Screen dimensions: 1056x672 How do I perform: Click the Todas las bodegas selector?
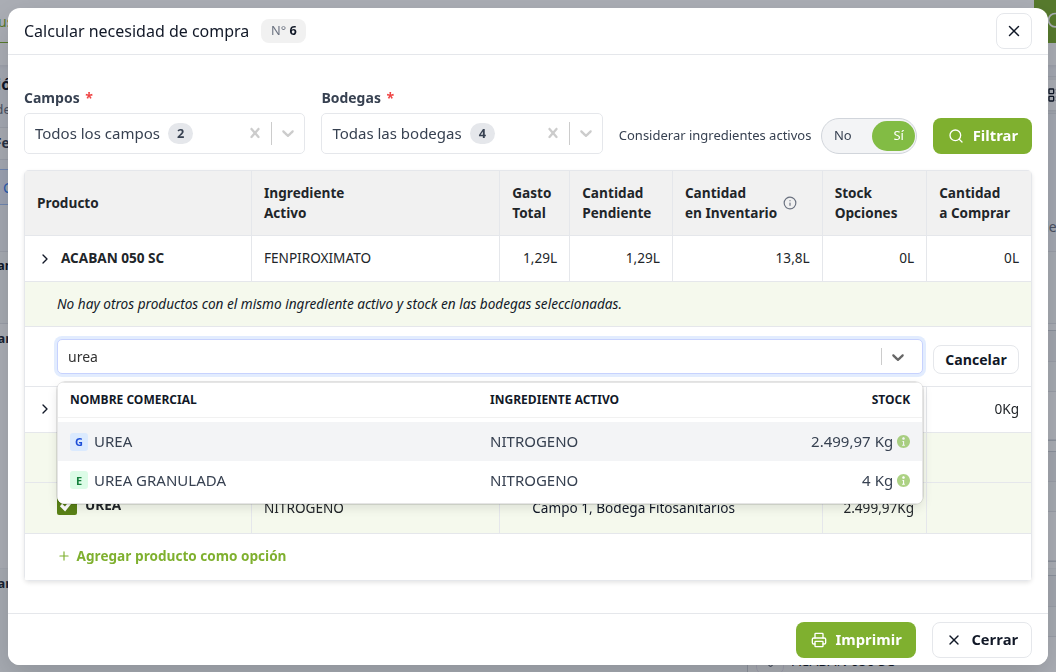(461, 133)
